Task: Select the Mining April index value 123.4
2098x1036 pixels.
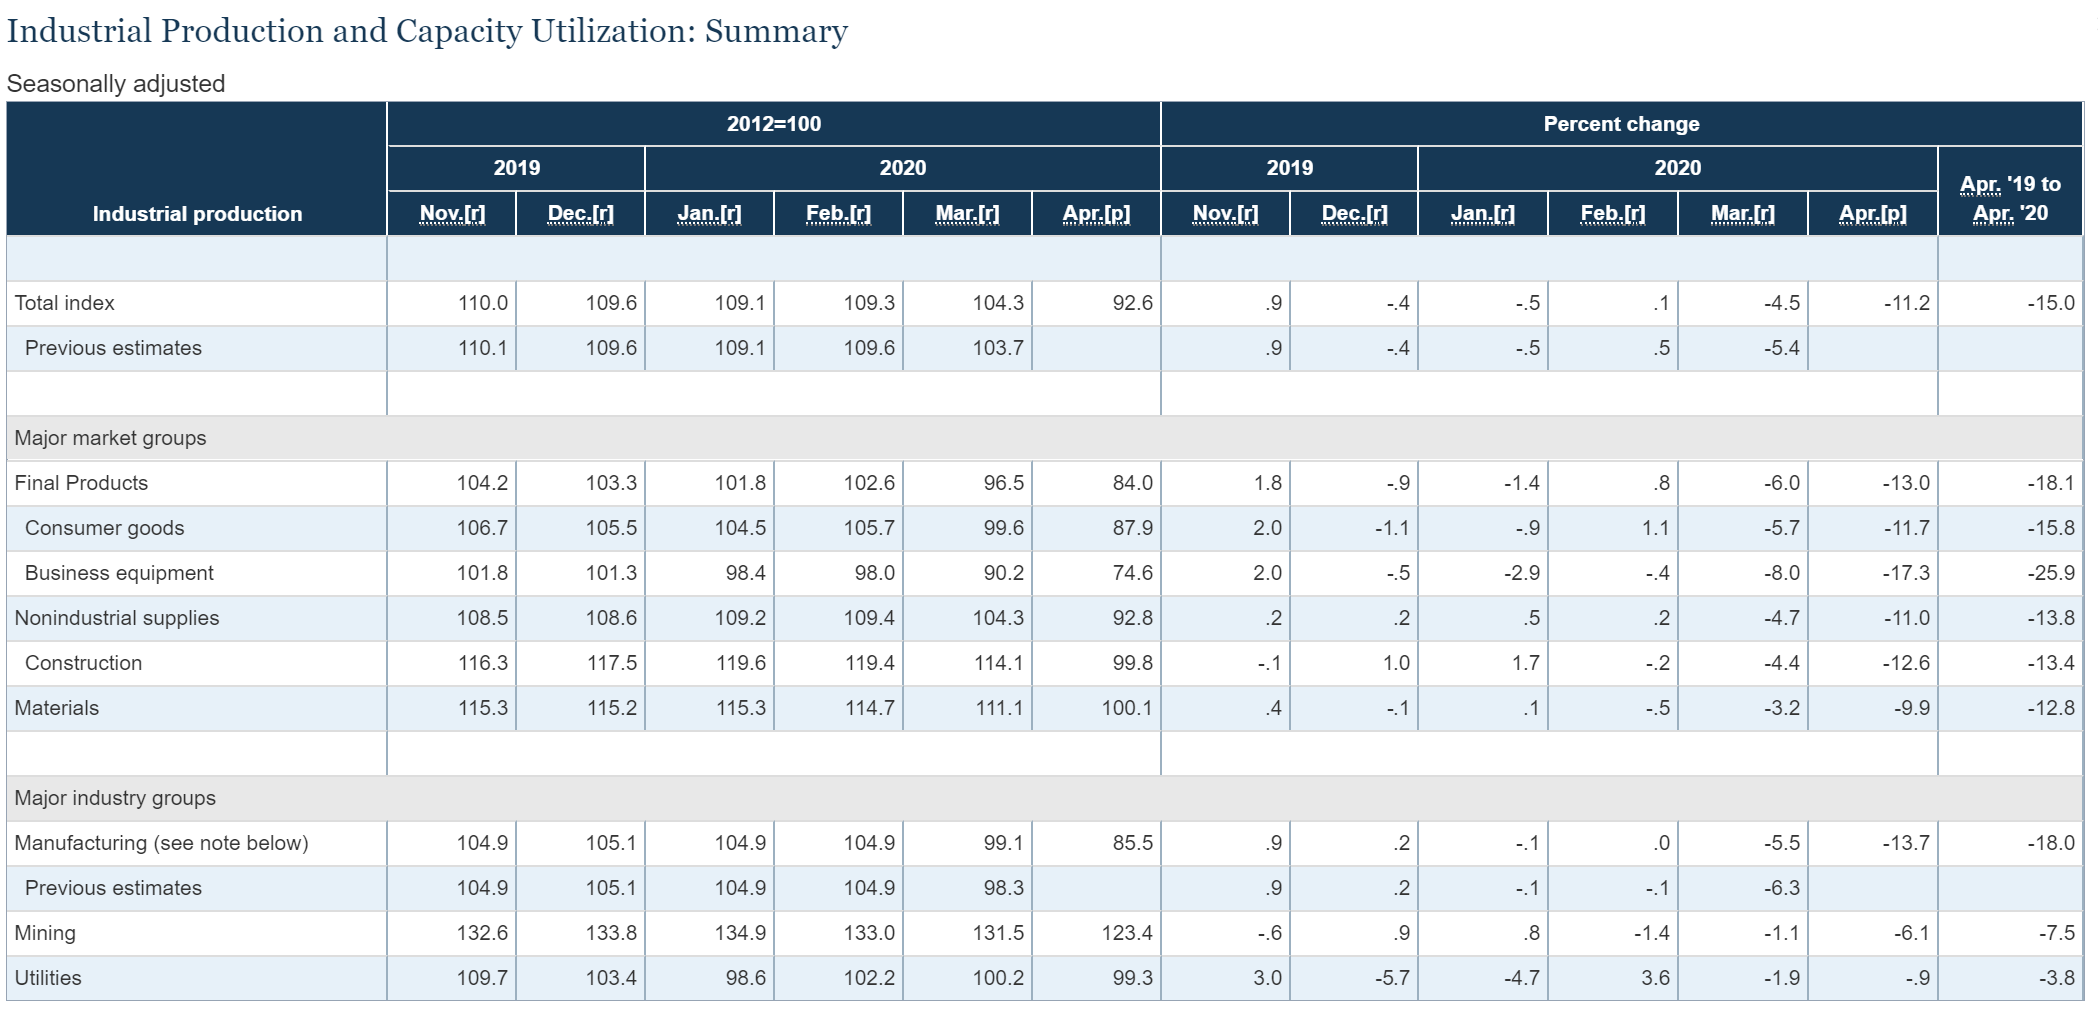Action: 1126,933
